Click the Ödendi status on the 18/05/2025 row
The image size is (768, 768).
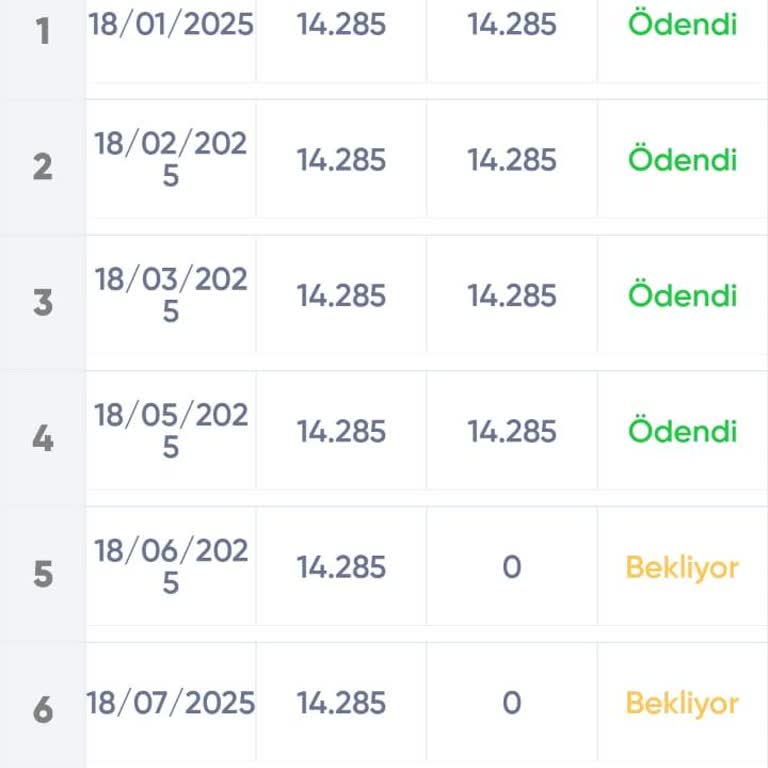click(x=682, y=432)
